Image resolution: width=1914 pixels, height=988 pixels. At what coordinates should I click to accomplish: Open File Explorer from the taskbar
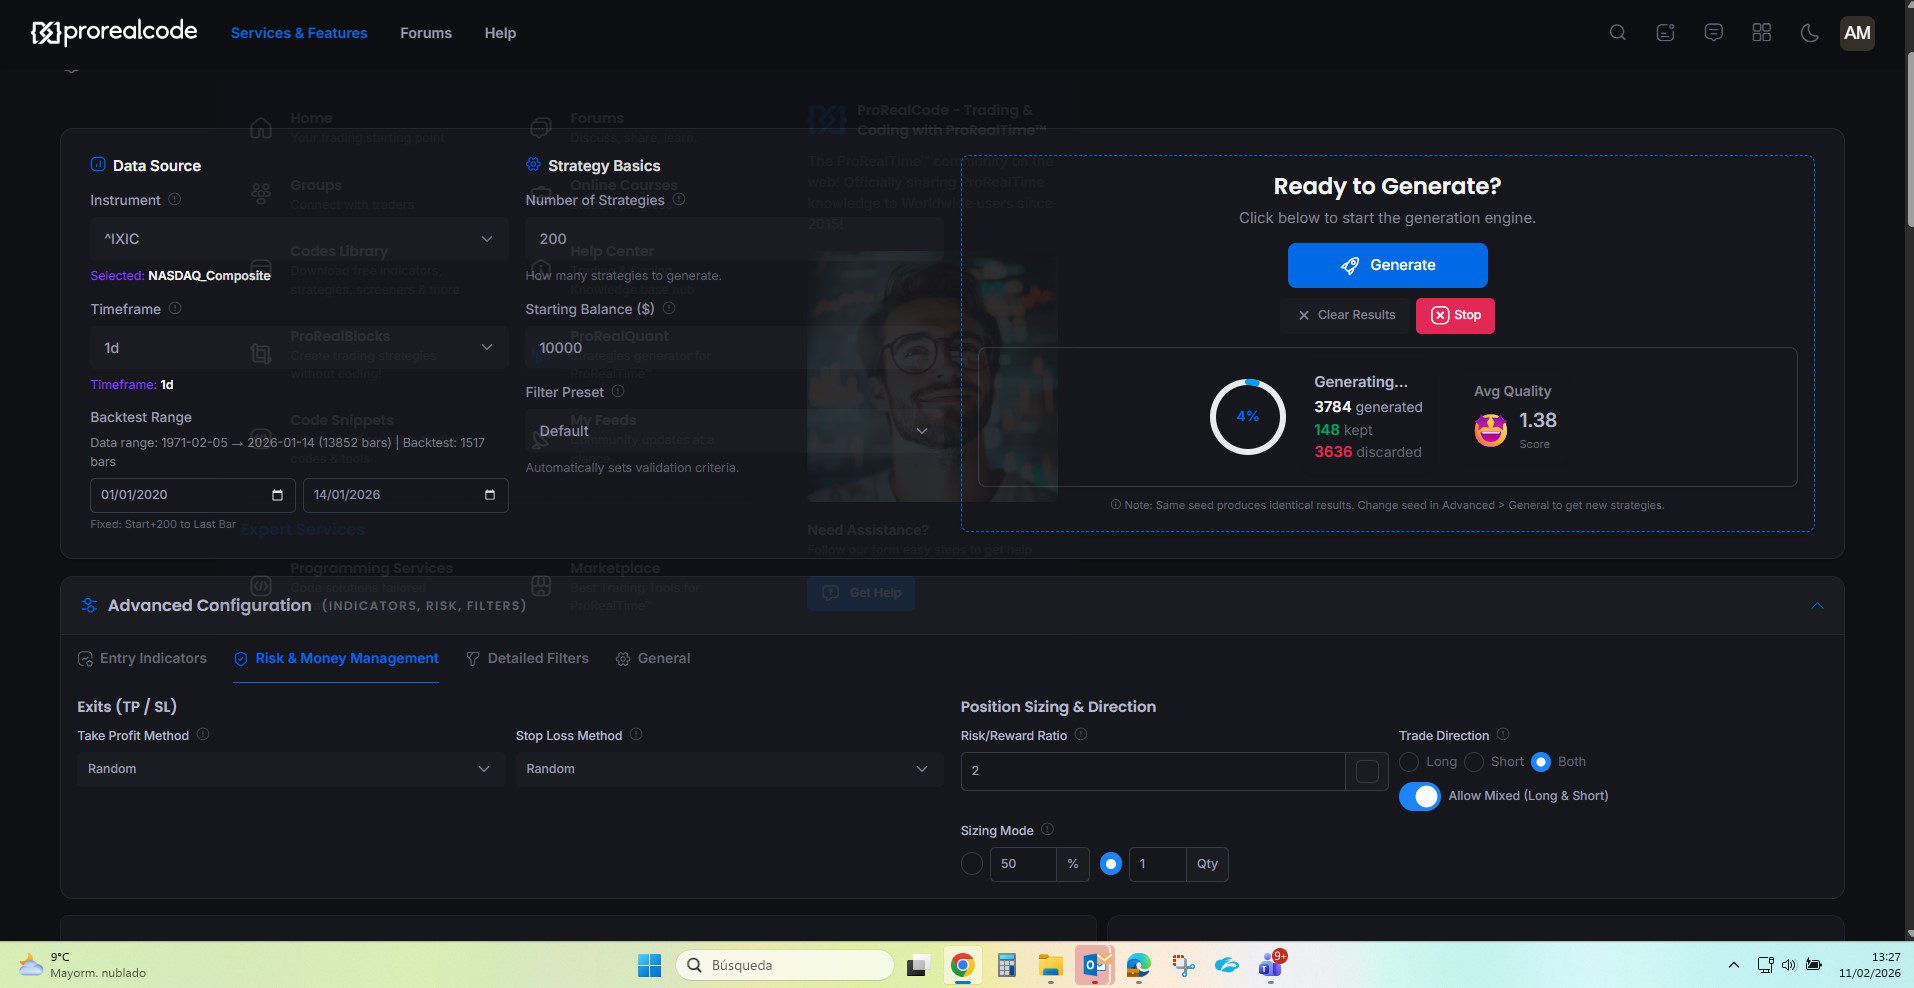click(1050, 965)
